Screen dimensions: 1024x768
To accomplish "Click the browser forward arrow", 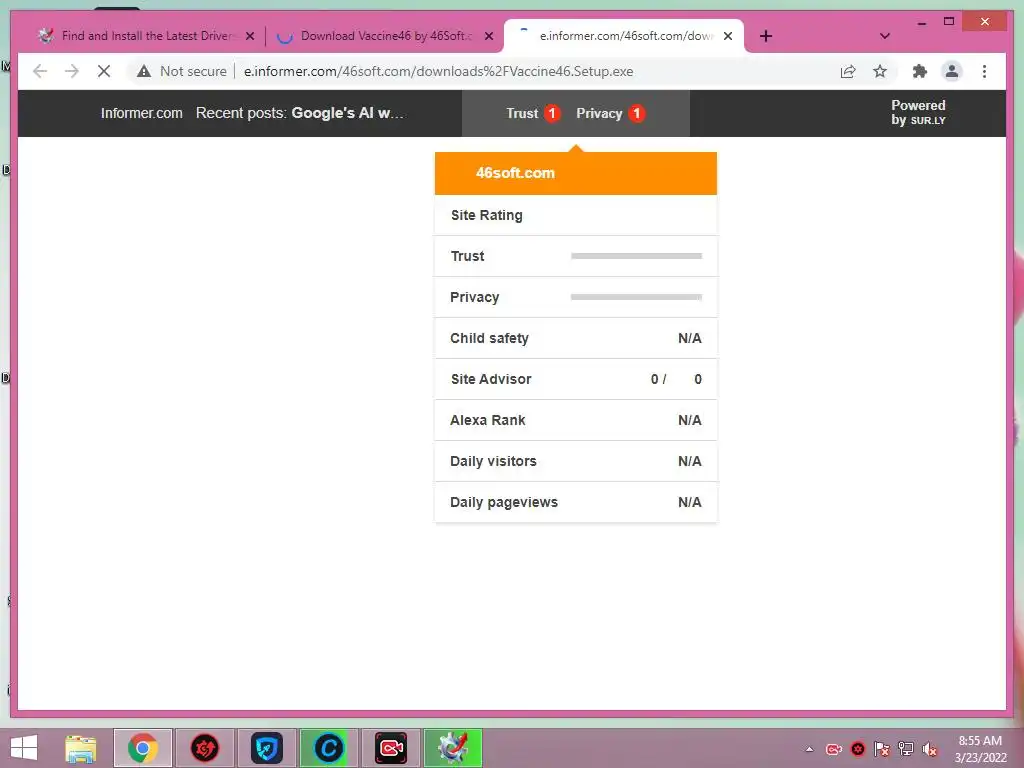I will pos(72,71).
